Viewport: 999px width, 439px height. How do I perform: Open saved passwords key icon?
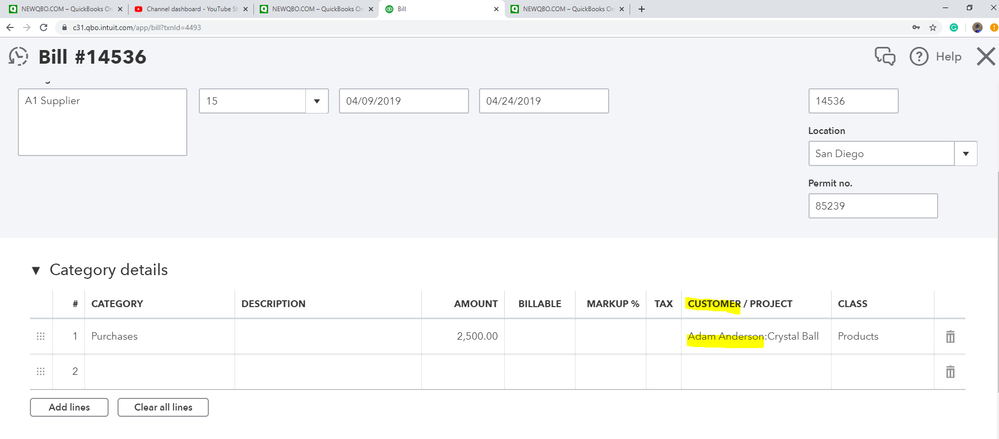coord(916,27)
